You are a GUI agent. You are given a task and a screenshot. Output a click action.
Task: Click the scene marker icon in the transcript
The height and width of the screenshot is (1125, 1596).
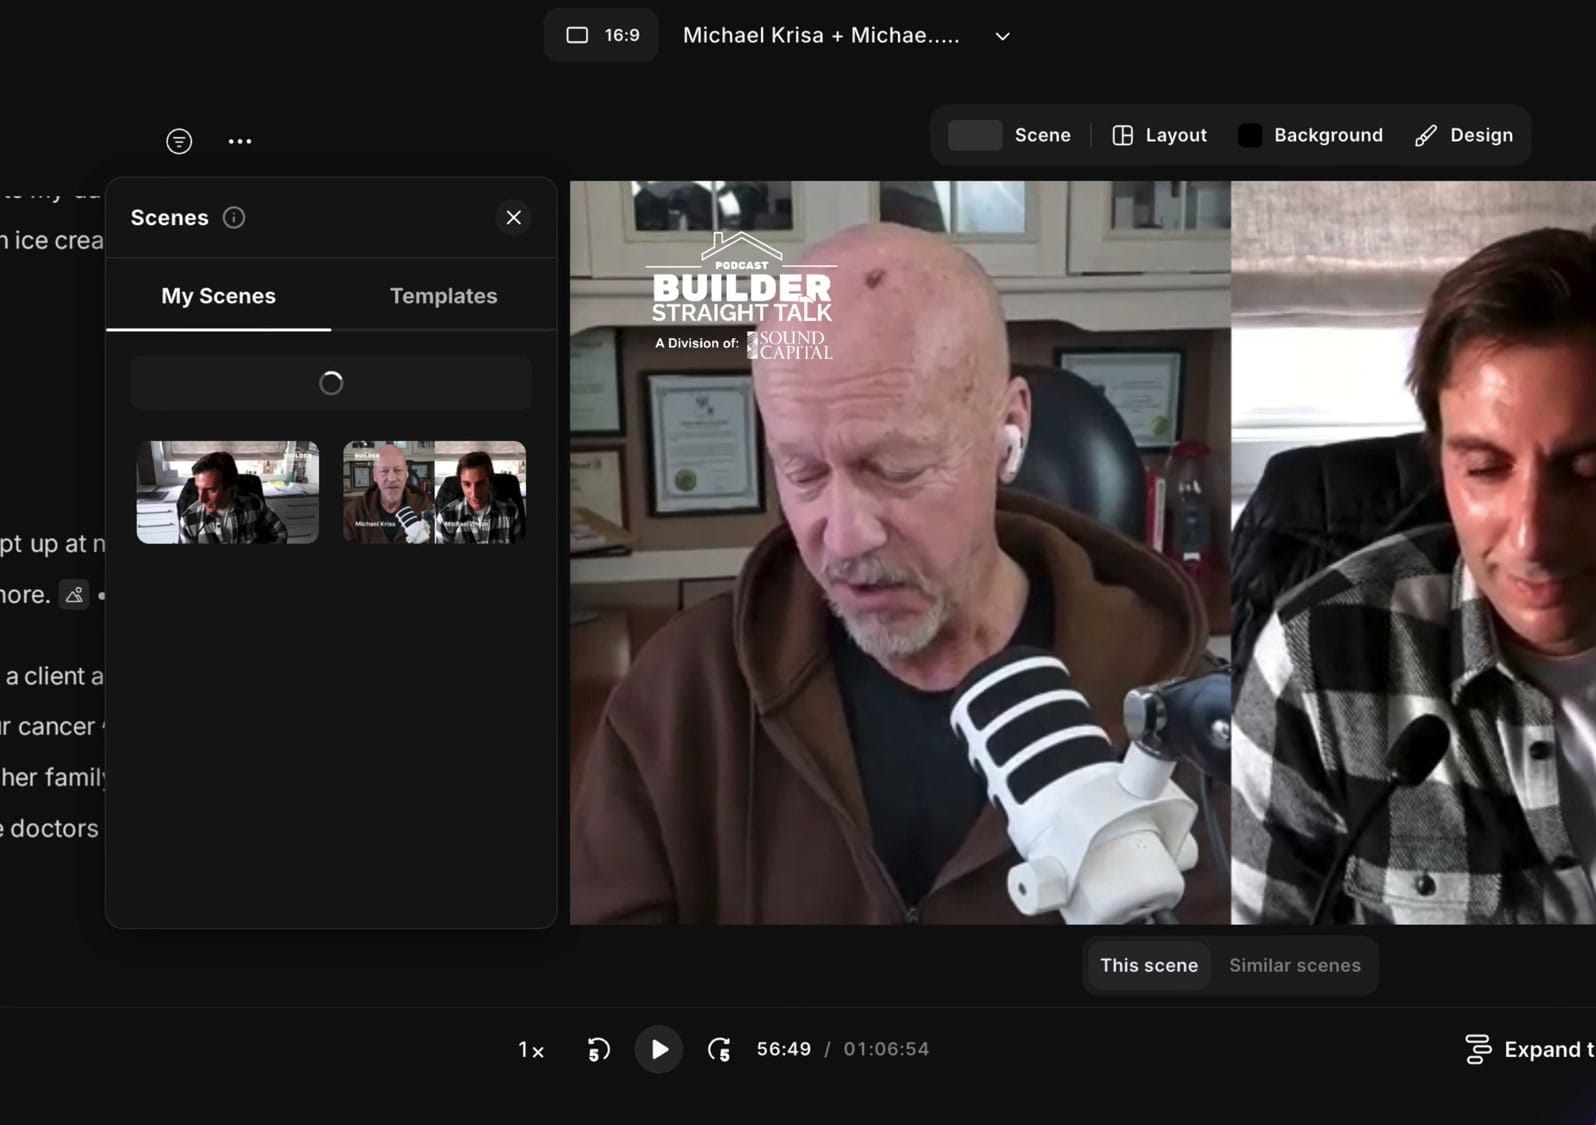(74, 595)
